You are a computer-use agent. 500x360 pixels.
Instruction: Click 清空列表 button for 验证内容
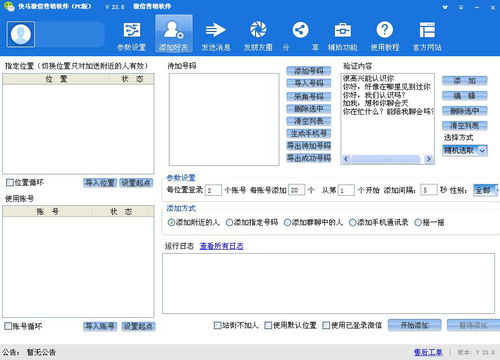[x=465, y=126]
